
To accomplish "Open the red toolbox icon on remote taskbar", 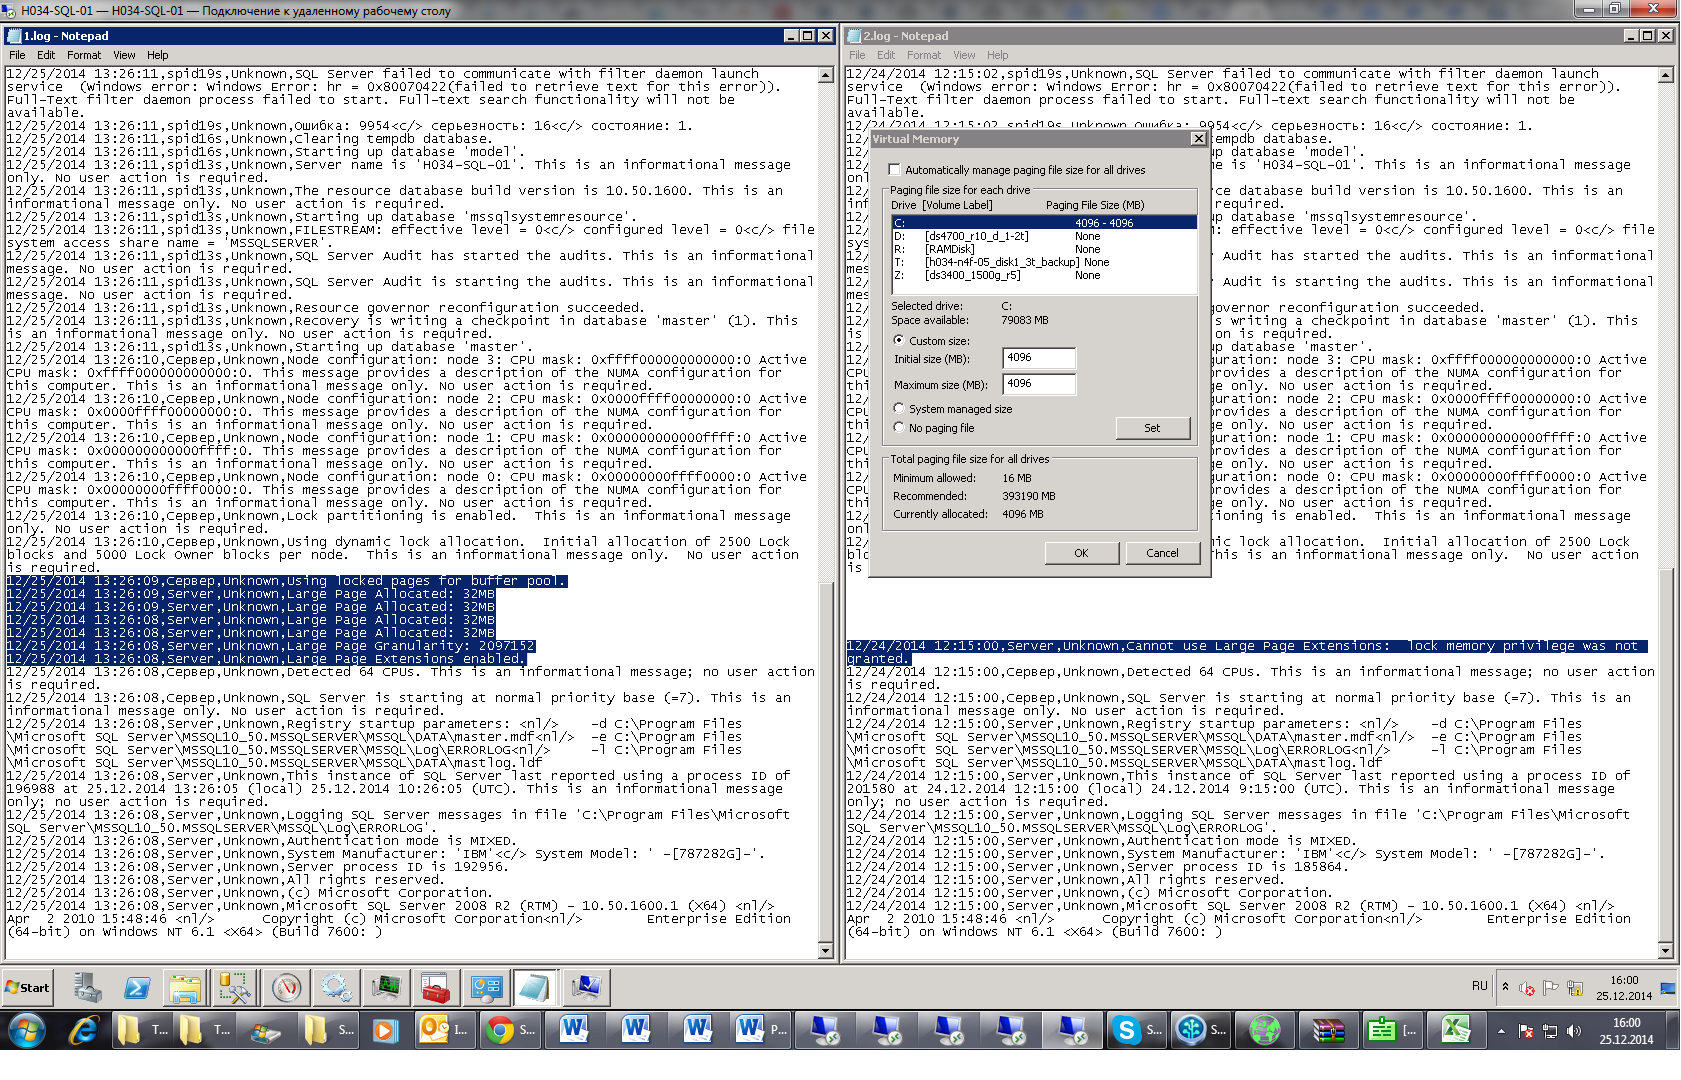I will (x=436, y=988).
